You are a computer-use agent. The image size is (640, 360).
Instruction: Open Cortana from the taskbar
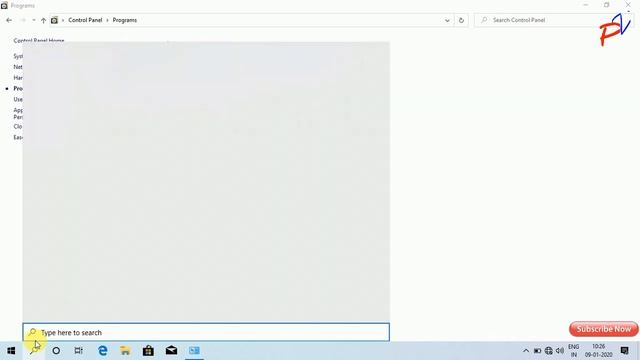point(56,351)
